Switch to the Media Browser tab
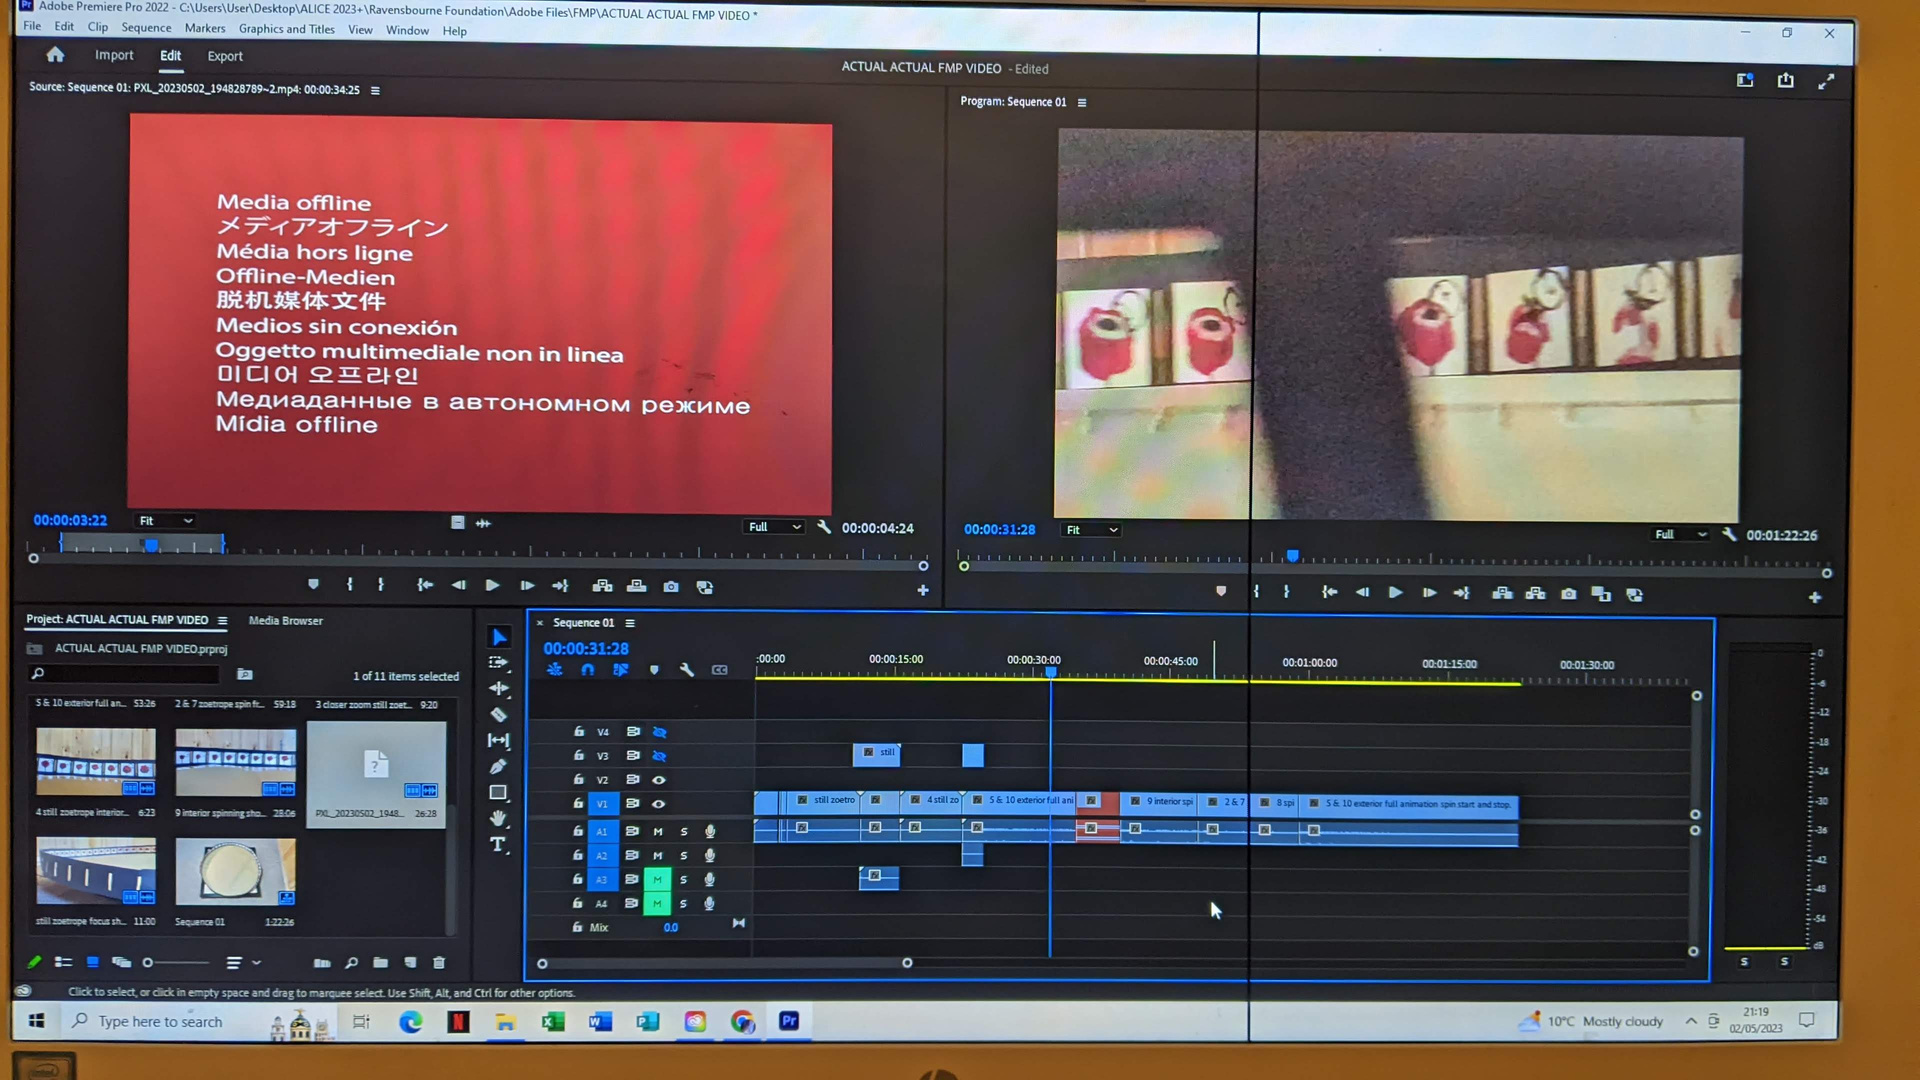The width and height of the screenshot is (1920, 1080). point(285,621)
